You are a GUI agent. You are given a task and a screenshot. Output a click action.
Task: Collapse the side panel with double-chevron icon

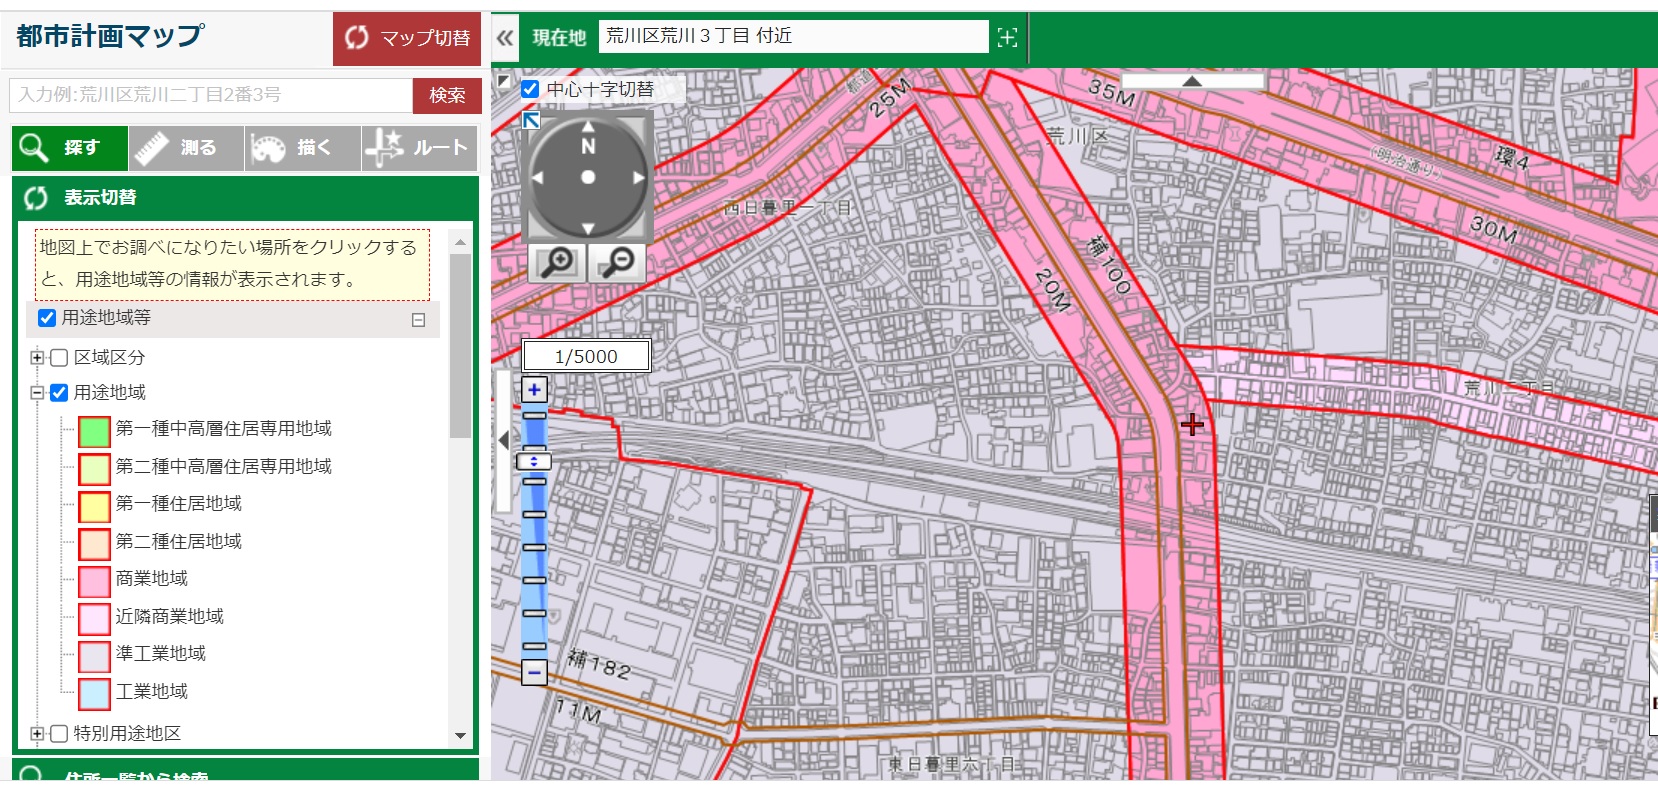click(505, 38)
